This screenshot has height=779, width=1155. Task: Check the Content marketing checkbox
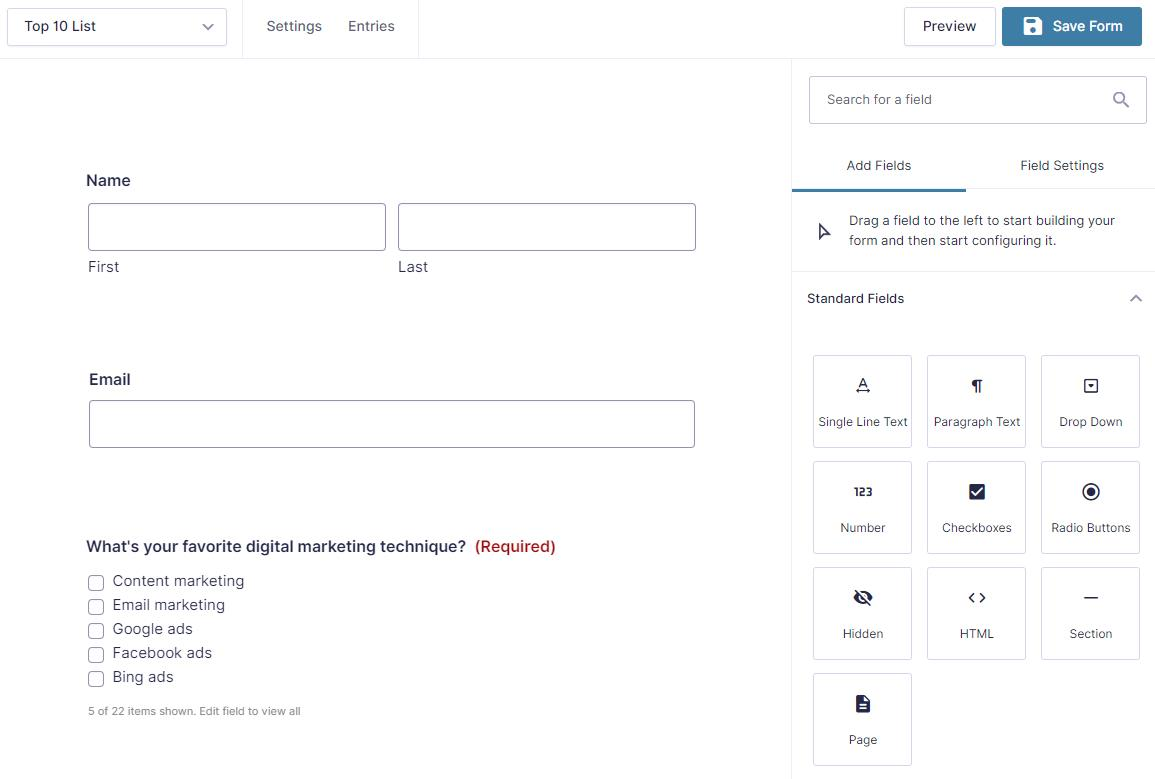pos(96,583)
